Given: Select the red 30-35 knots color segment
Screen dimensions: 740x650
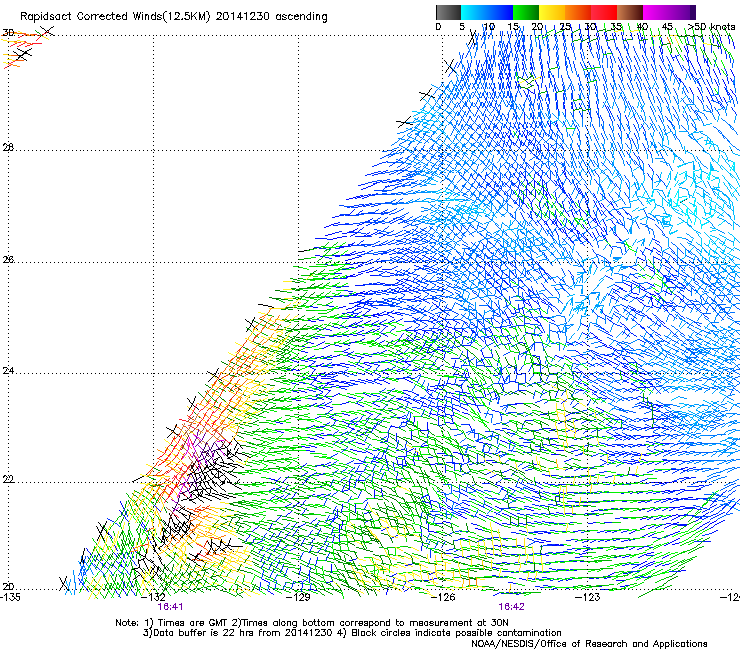Looking at the screenshot, I should tap(604, 12).
